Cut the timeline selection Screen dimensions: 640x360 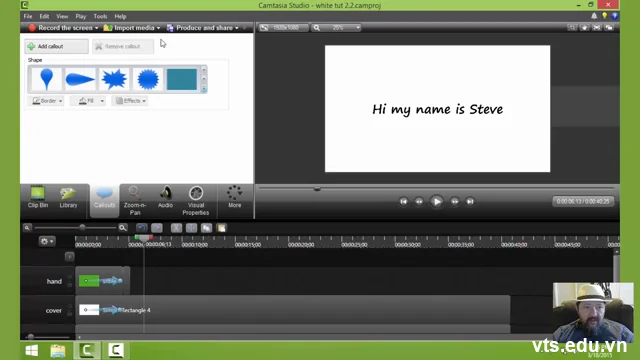tap(176, 227)
